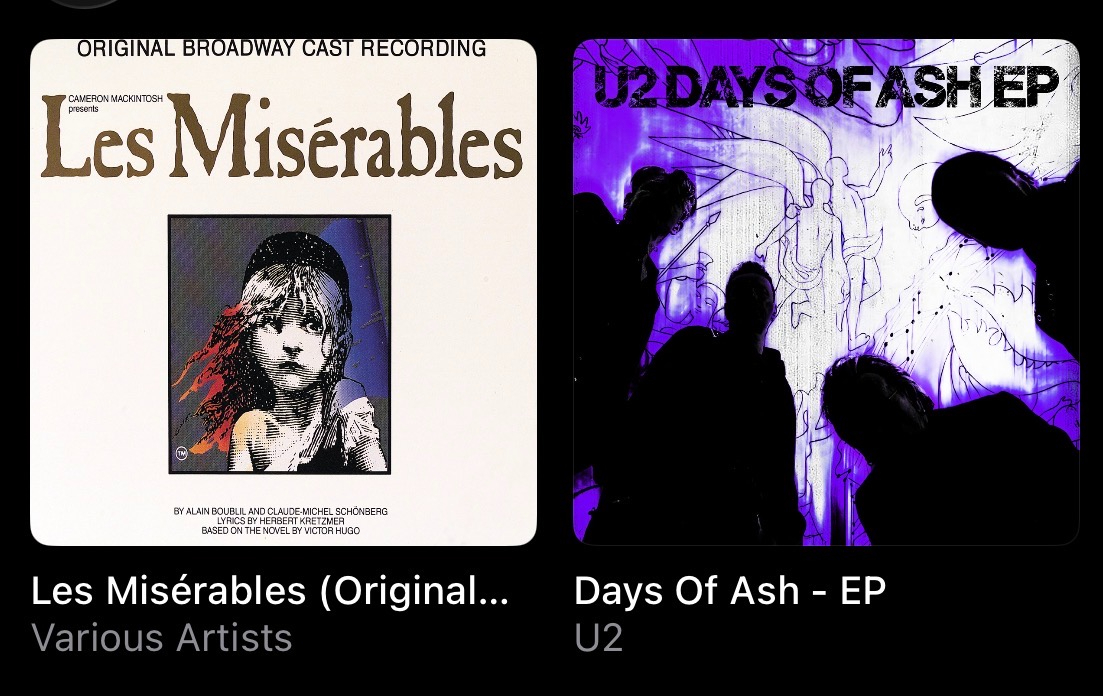Click the 'Lyrics by Herbert Kretzmer' credit line
The height and width of the screenshot is (696, 1103).
click(x=280, y=521)
